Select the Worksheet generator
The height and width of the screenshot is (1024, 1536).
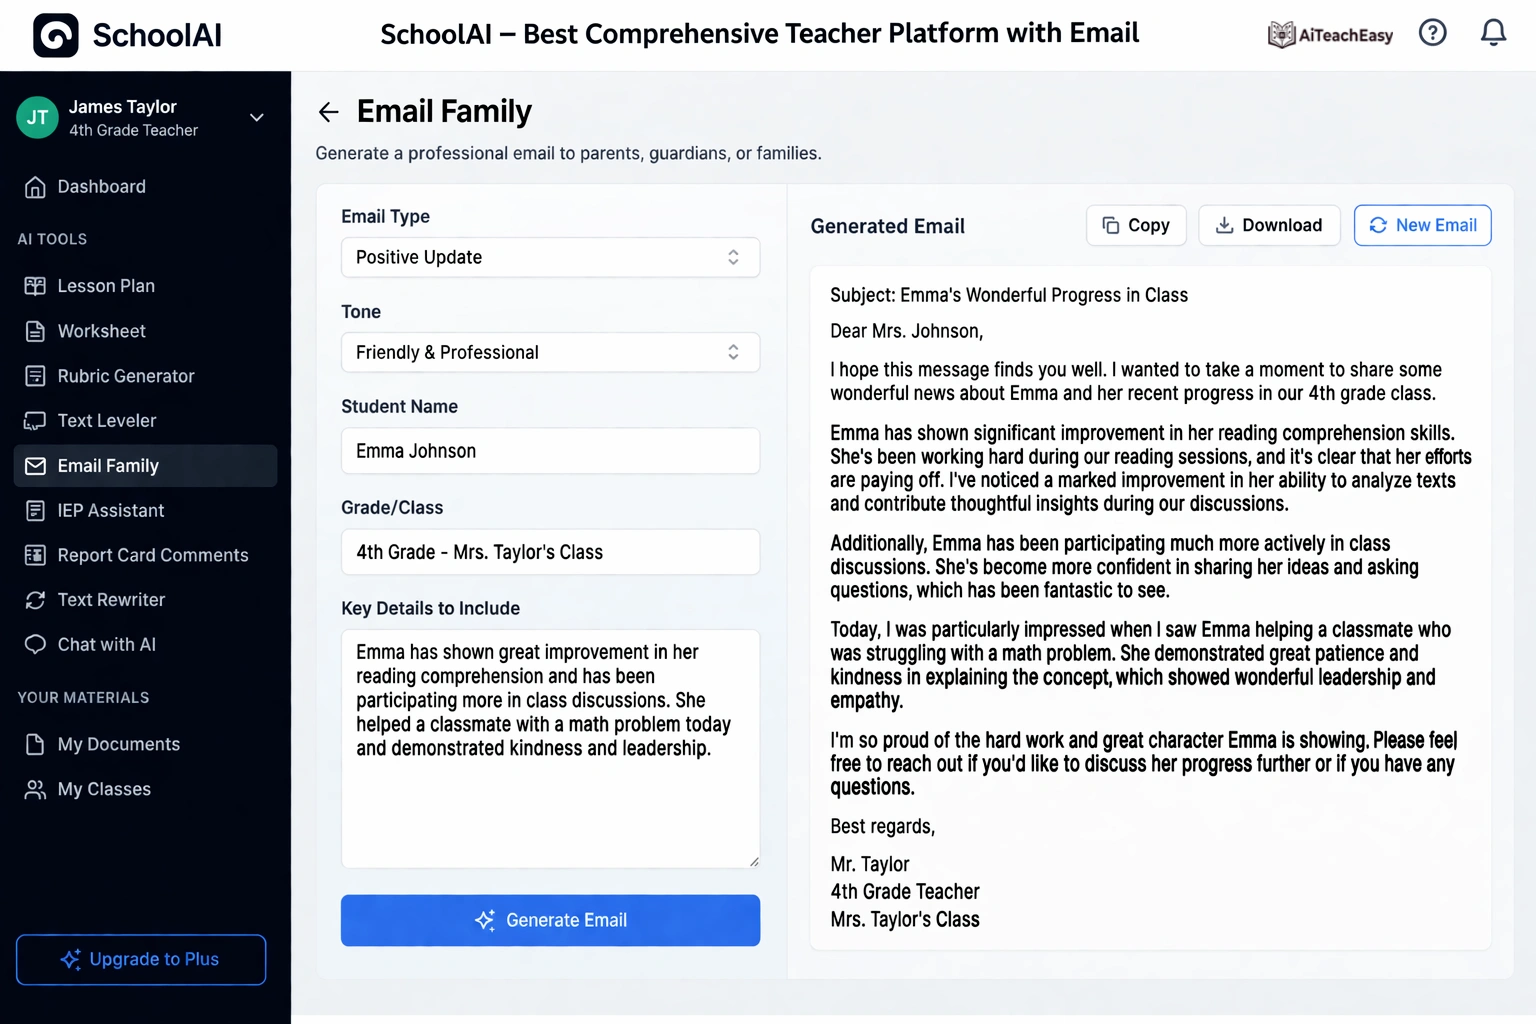pyautogui.click(x=98, y=331)
